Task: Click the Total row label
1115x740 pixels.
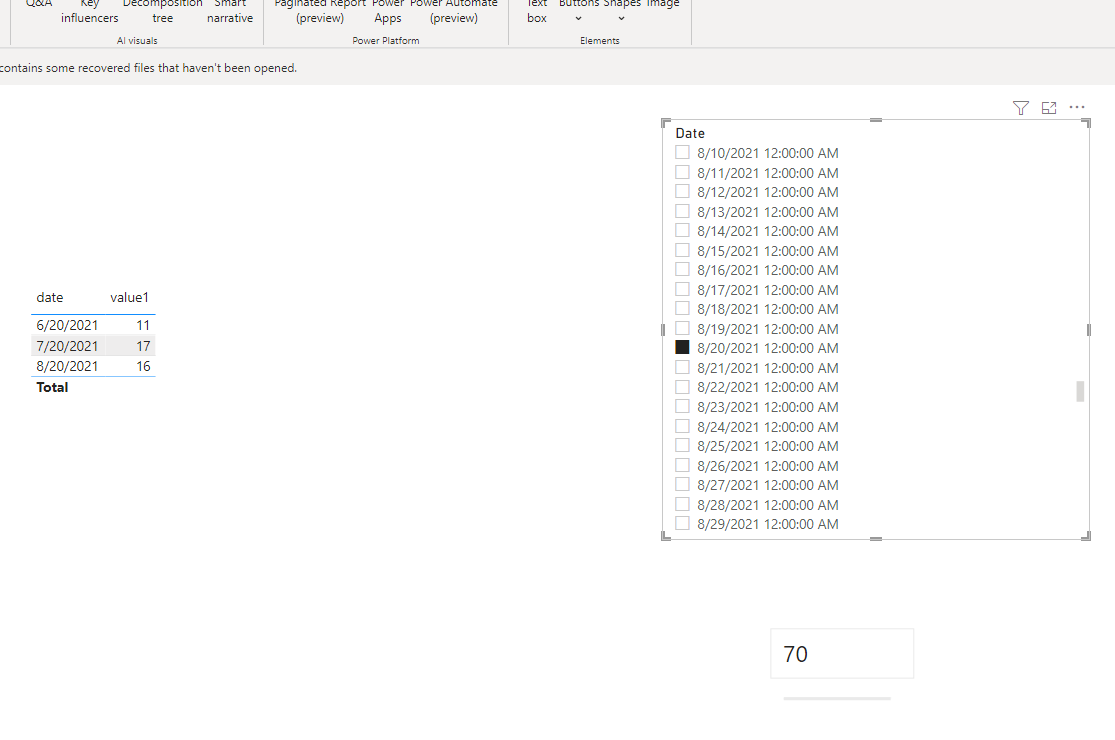Action: point(52,387)
